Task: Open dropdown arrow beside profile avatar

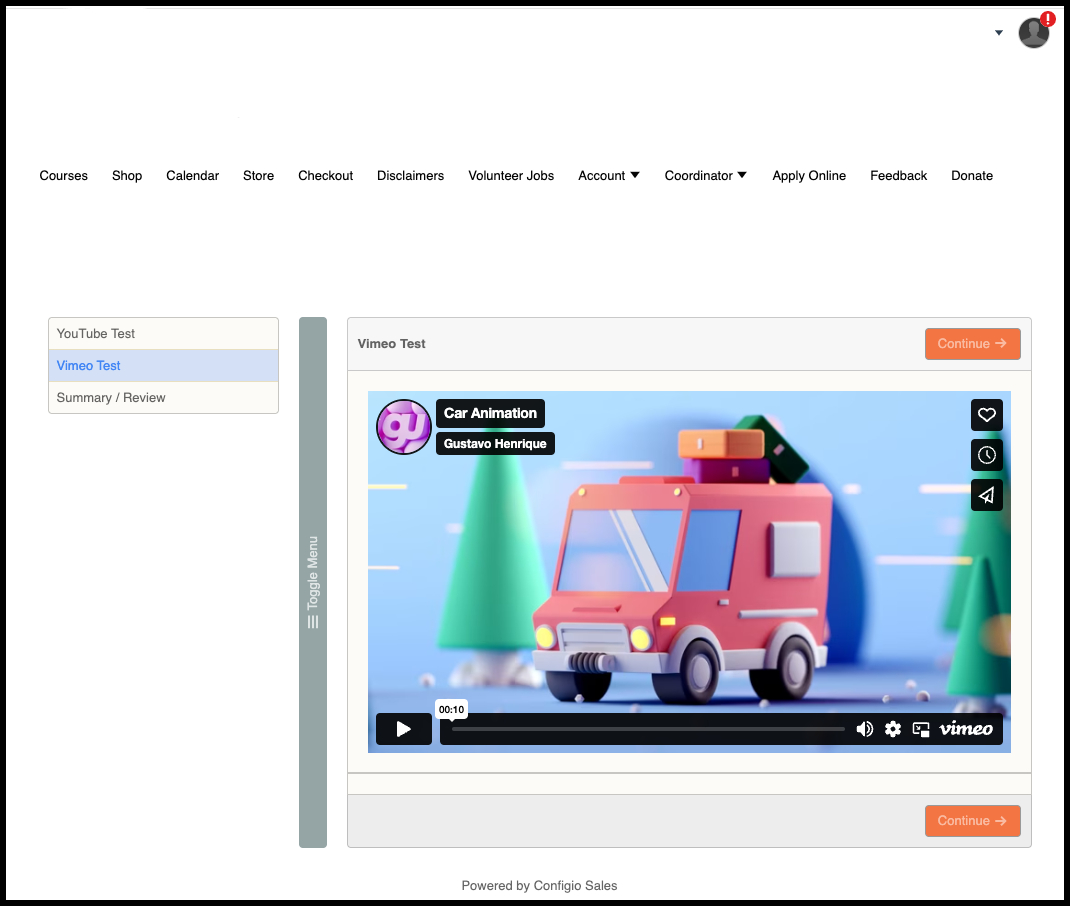Action: point(998,33)
